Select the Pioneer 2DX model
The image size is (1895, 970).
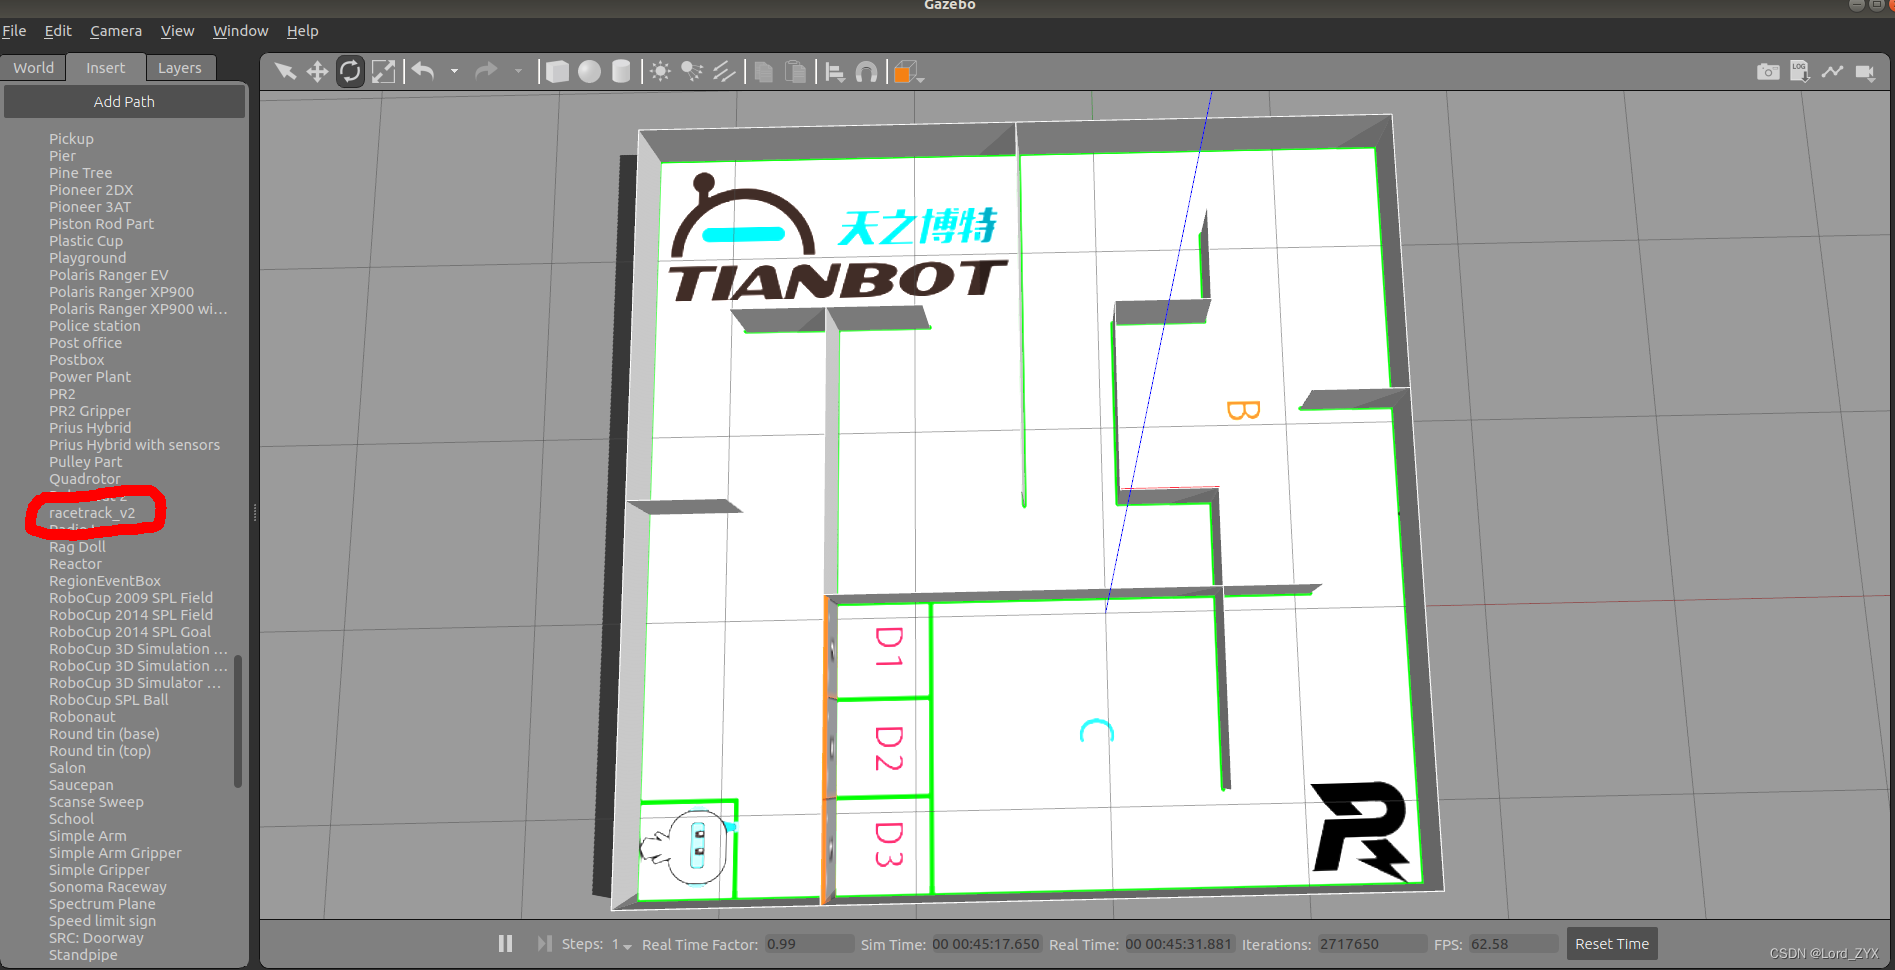coord(91,190)
